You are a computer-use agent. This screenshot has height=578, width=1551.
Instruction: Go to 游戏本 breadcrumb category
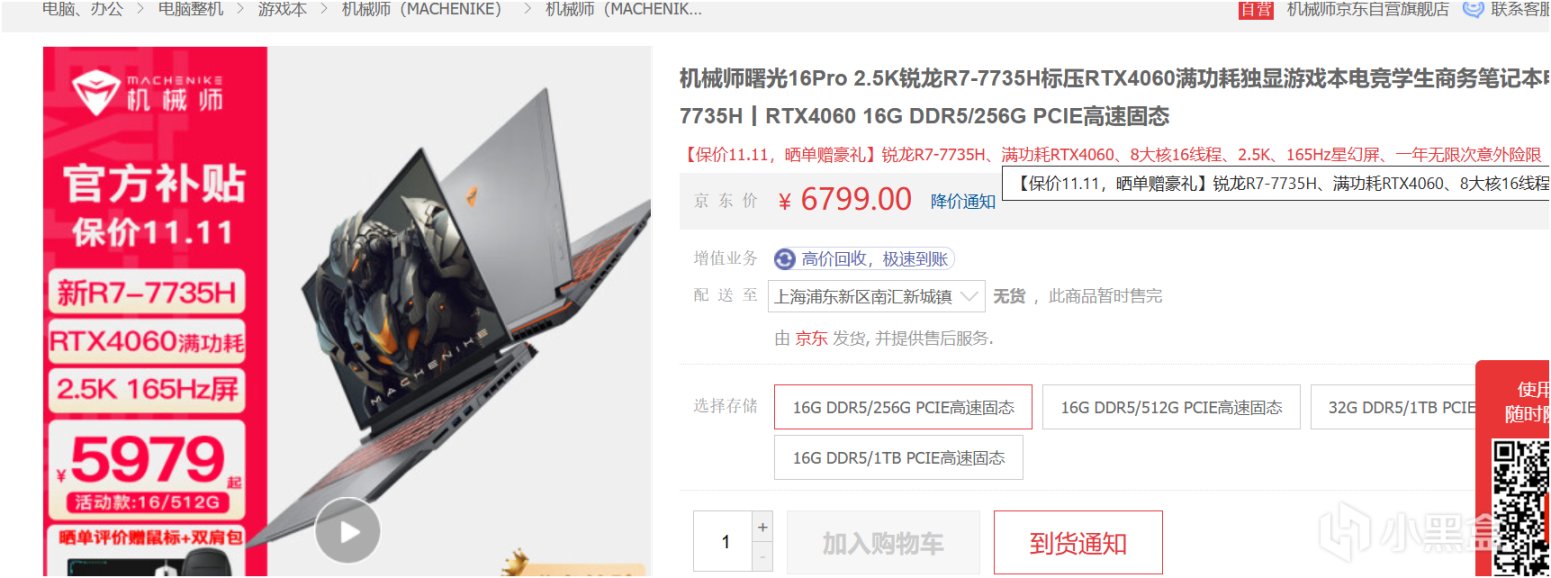click(282, 9)
